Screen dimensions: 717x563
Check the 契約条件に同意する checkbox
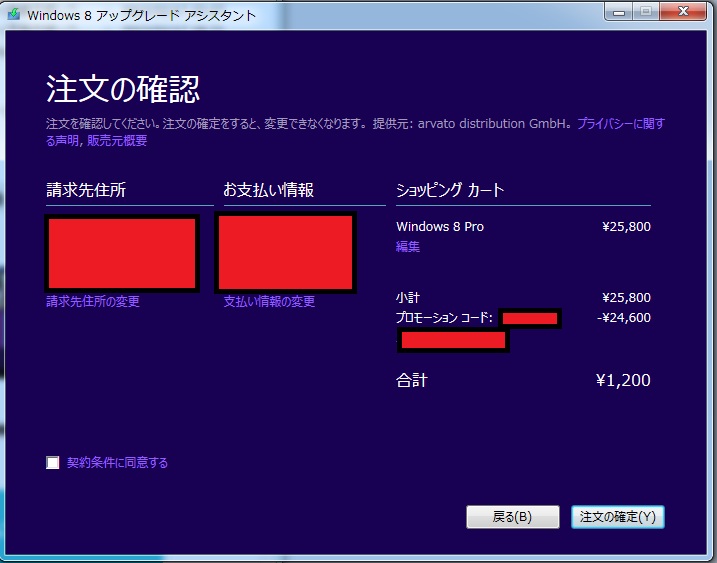(53, 462)
